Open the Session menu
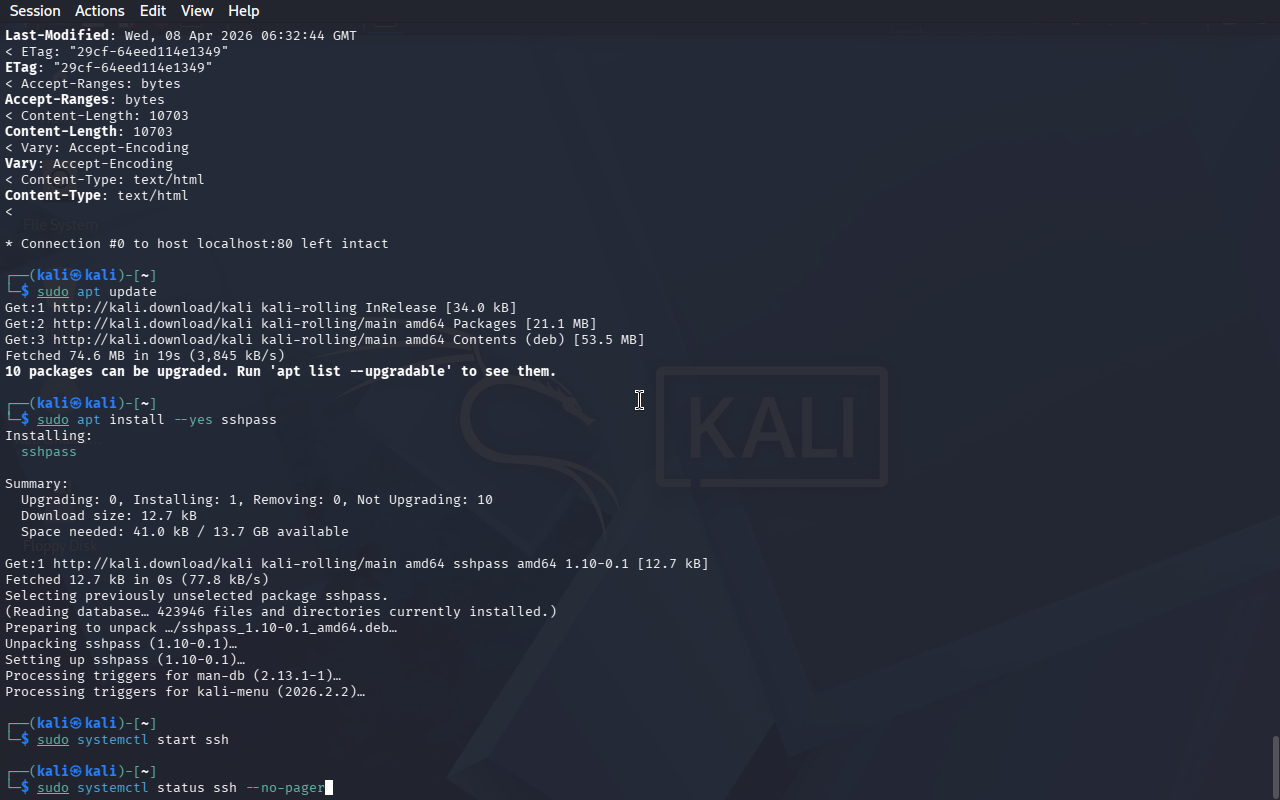The image size is (1280, 800). (35, 11)
